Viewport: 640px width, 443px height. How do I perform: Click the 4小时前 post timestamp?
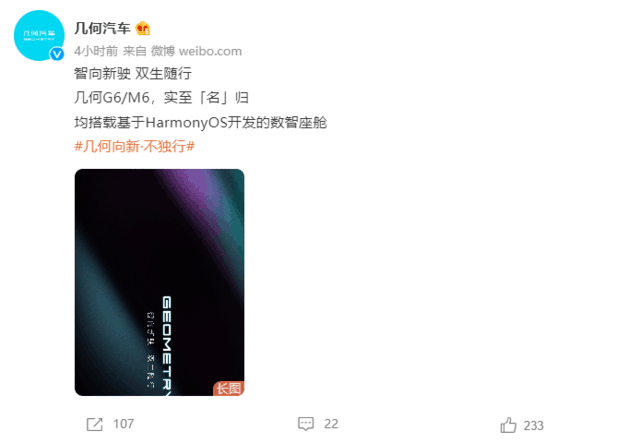coord(96,51)
